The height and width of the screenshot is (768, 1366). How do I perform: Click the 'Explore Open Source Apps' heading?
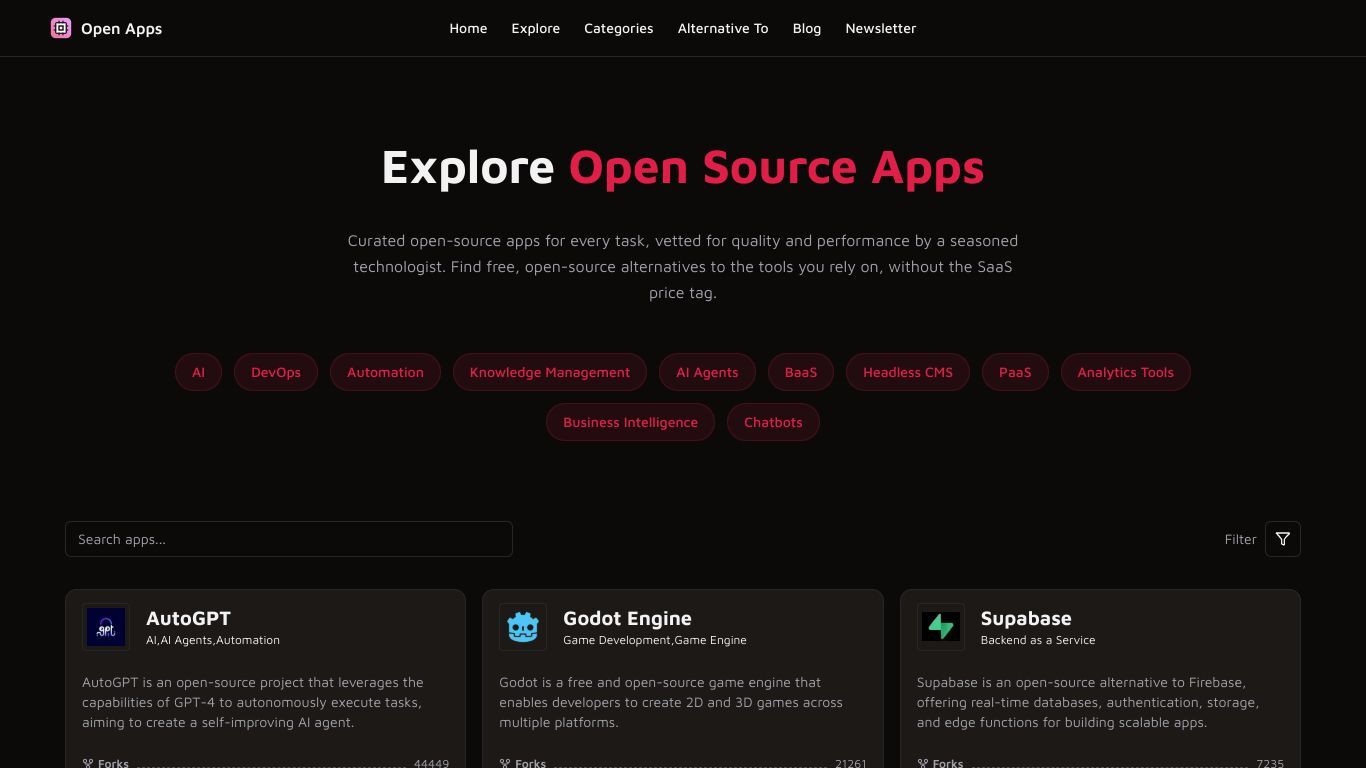(x=683, y=167)
